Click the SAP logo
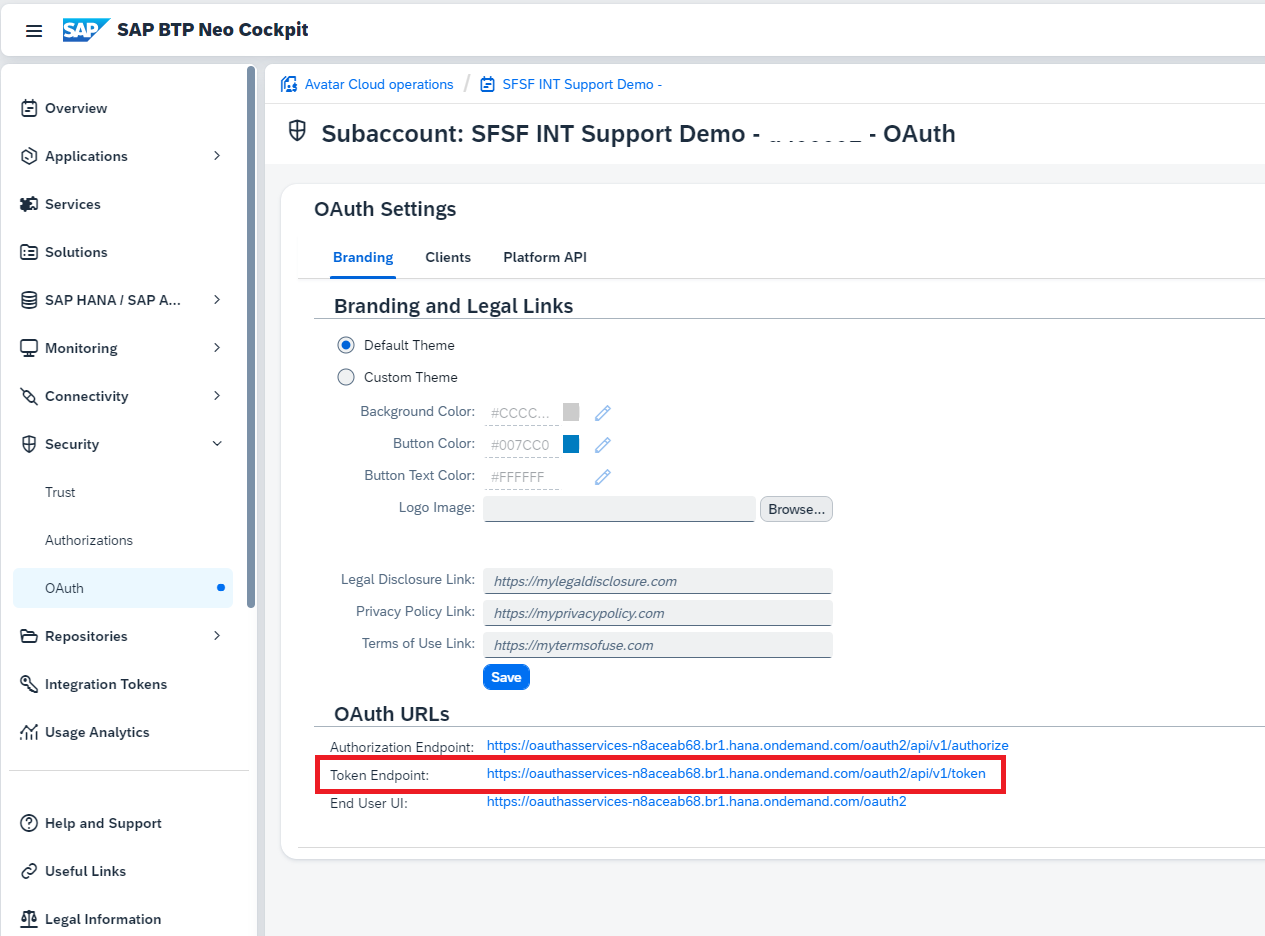This screenshot has height=936, width=1265. (x=85, y=30)
